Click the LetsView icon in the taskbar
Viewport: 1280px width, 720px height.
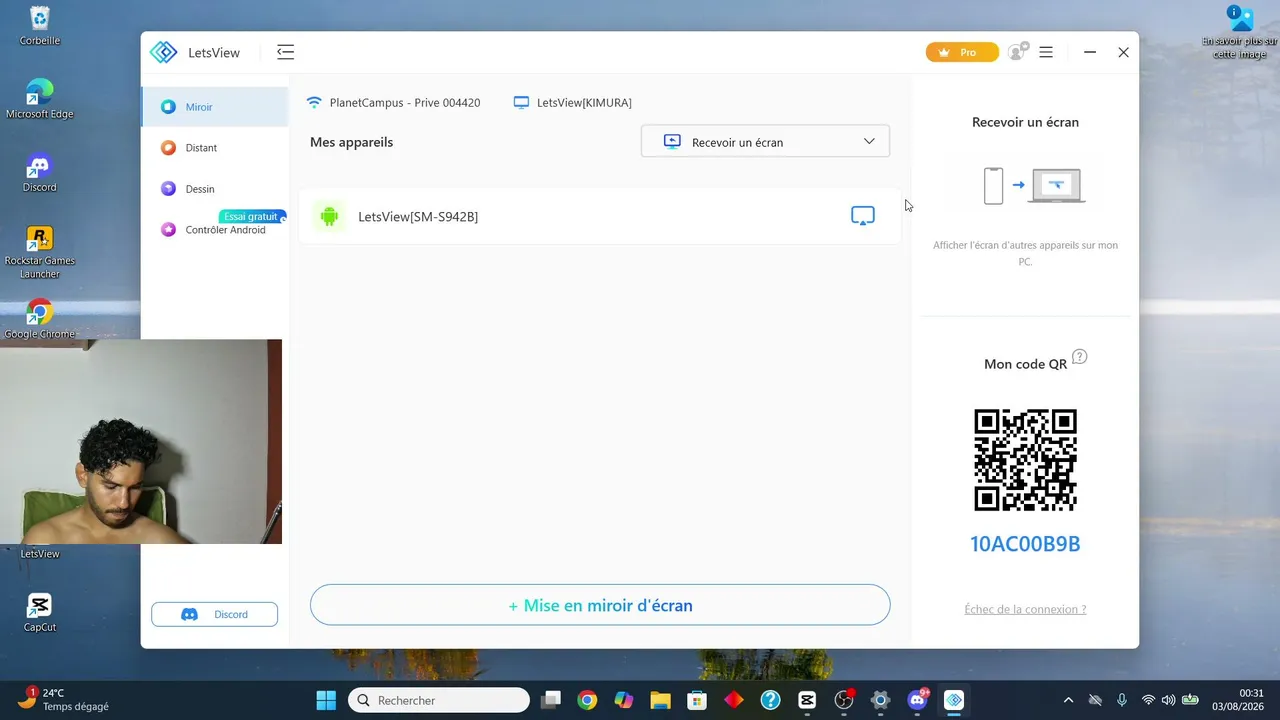click(954, 700)
